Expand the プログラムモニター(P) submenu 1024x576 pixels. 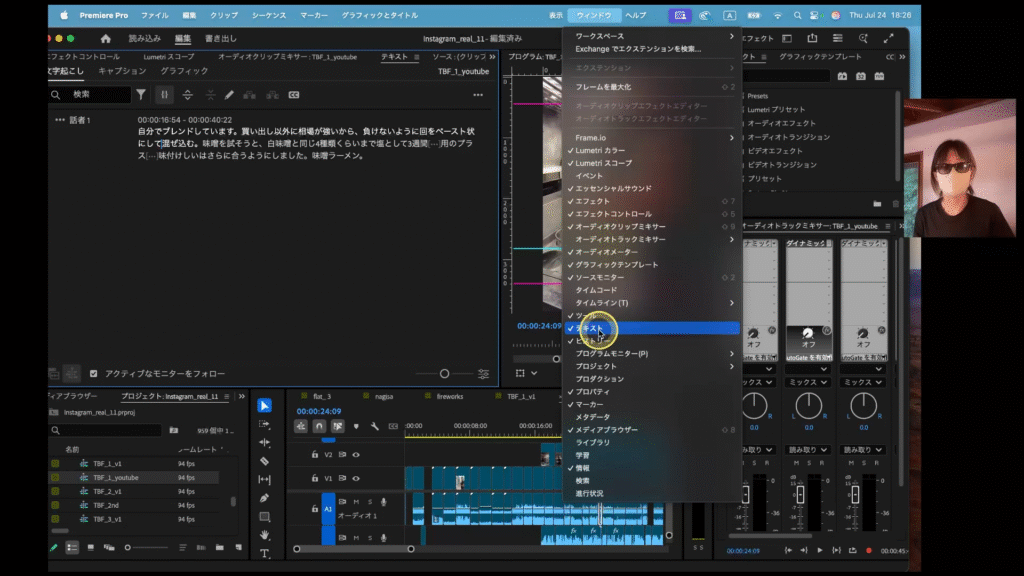coord(731,353)
